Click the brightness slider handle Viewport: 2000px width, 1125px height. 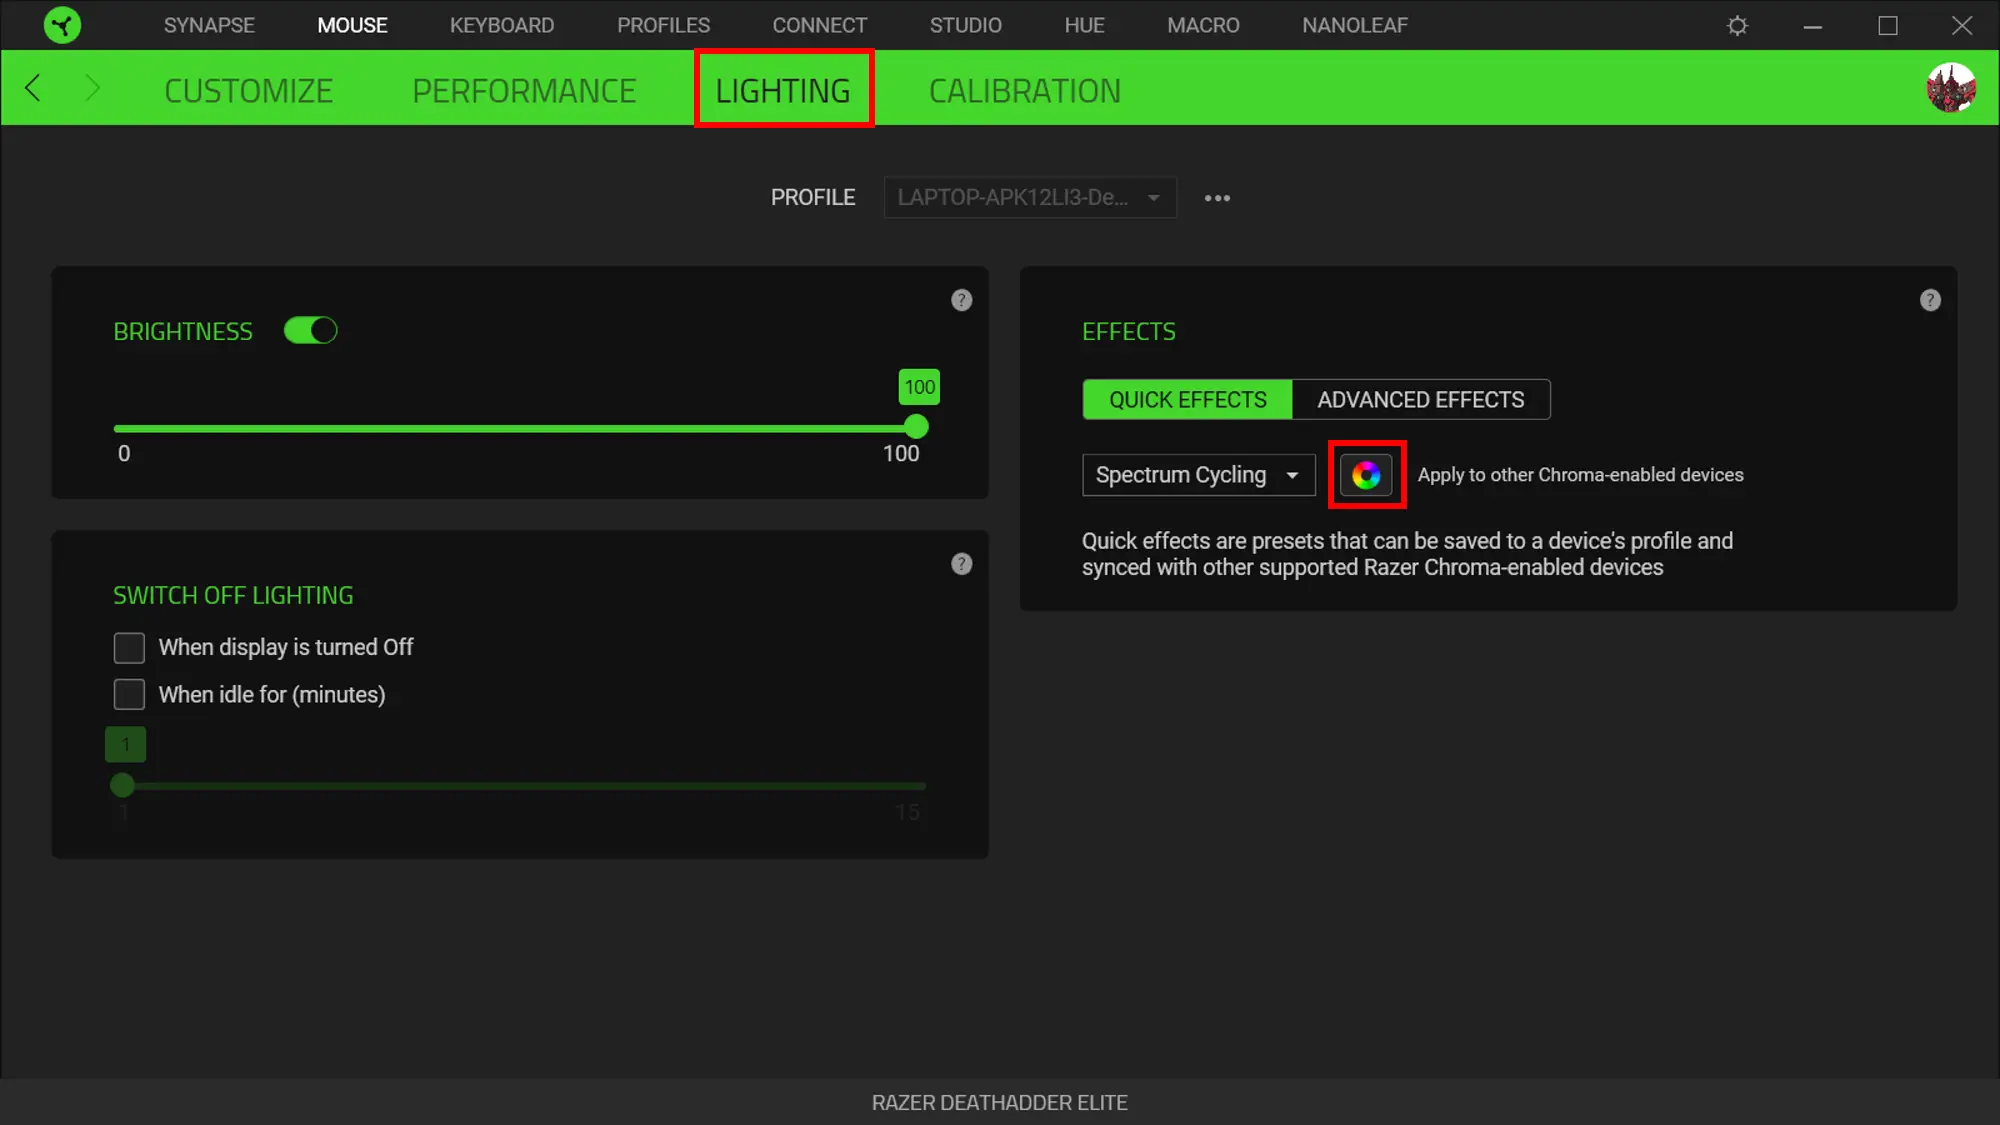(x=916, y=428)
